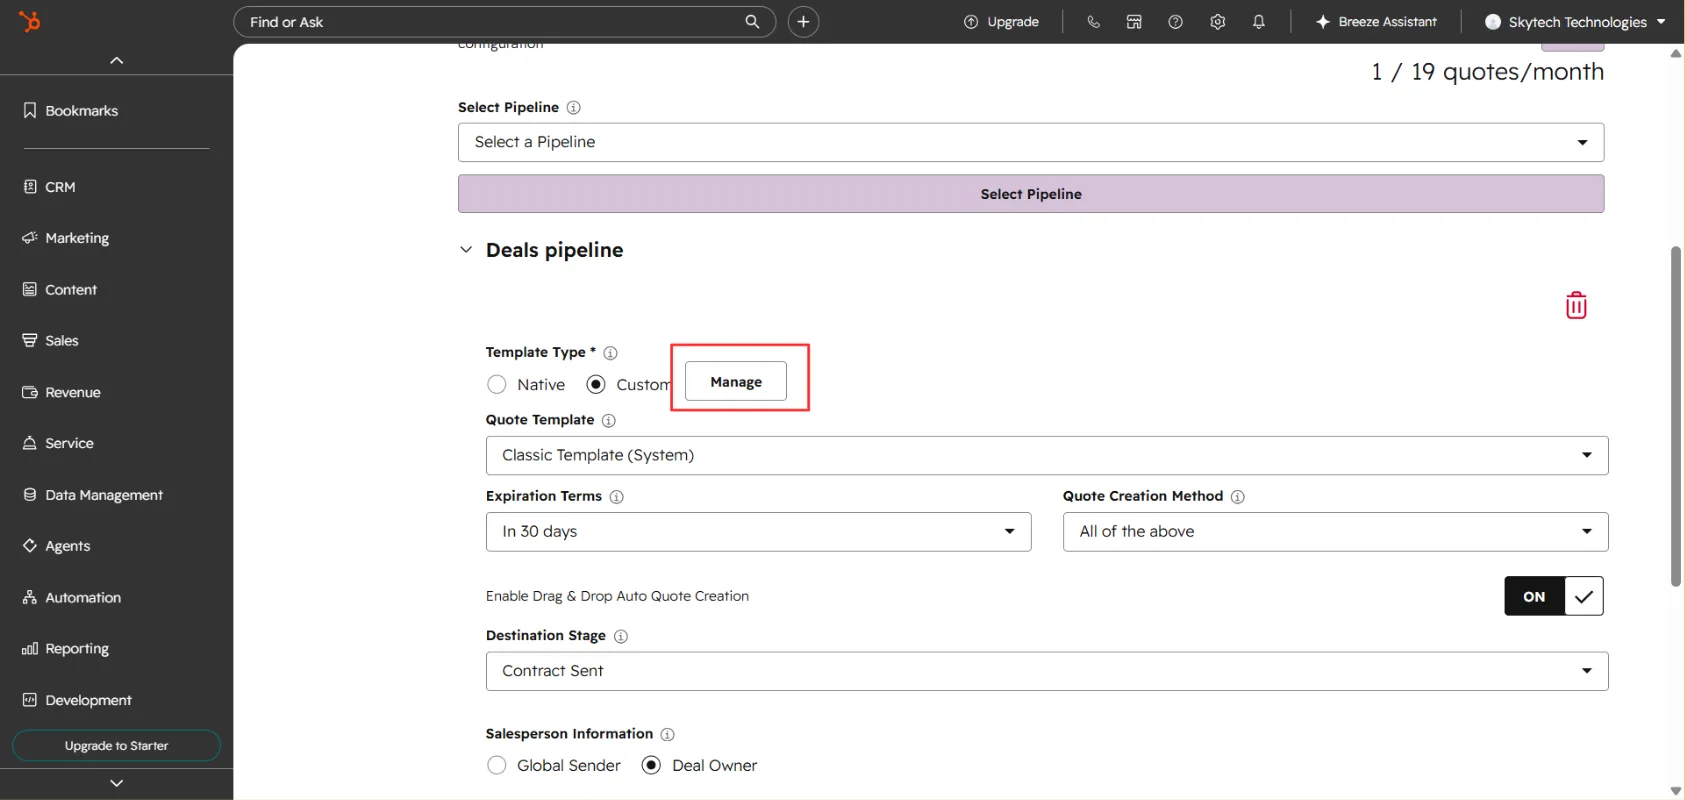Click the purple Select Pipeline button
The width and height of the screenshot is (1685, 800).
pyautogui.click(x=1031, y=194)
